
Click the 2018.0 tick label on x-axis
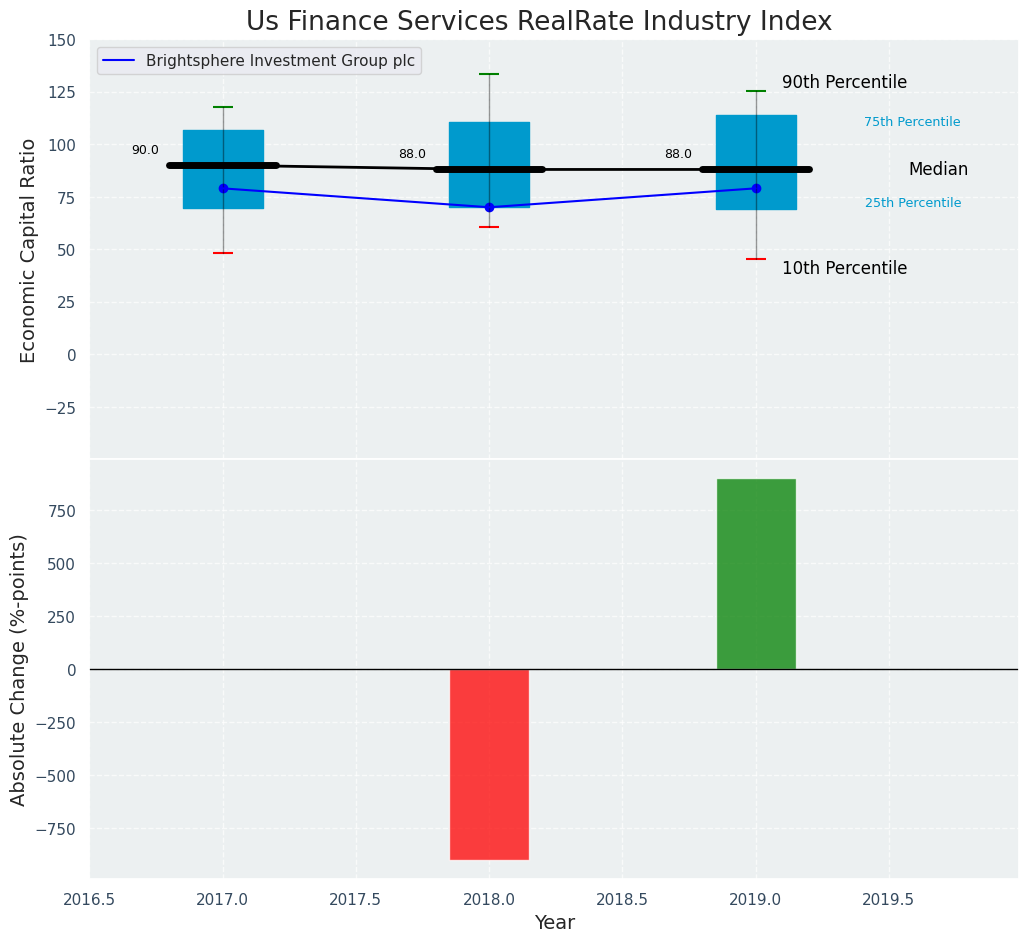[489, 899]
